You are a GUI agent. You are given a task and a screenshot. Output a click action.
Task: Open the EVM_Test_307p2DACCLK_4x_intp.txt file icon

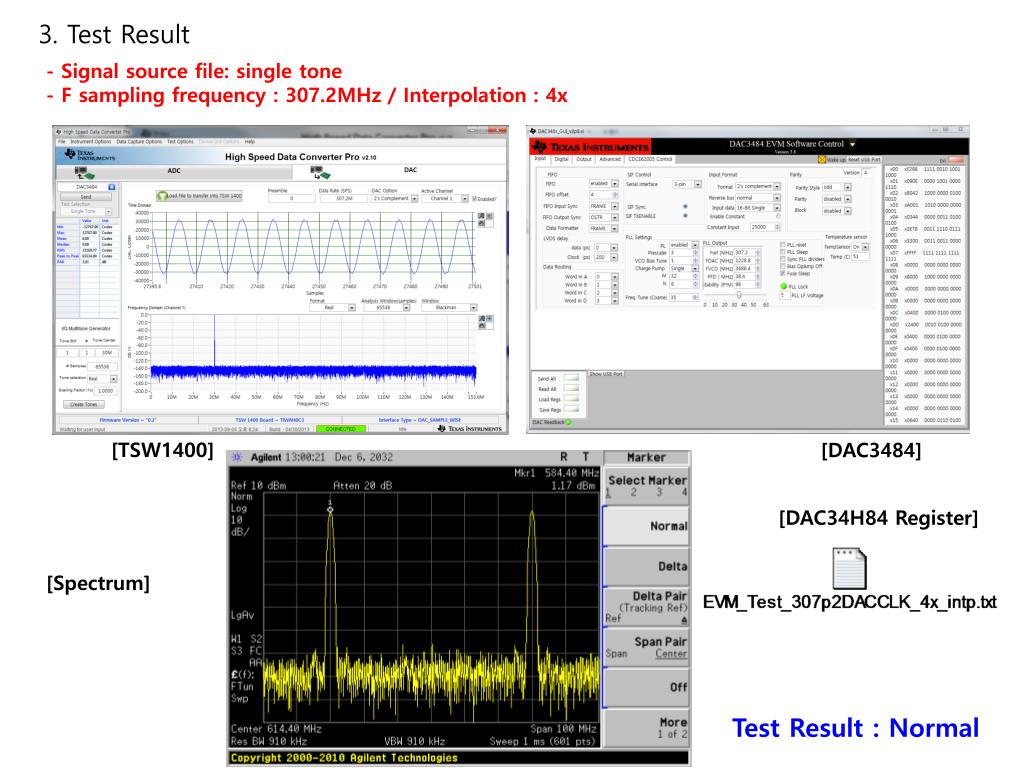850,568
